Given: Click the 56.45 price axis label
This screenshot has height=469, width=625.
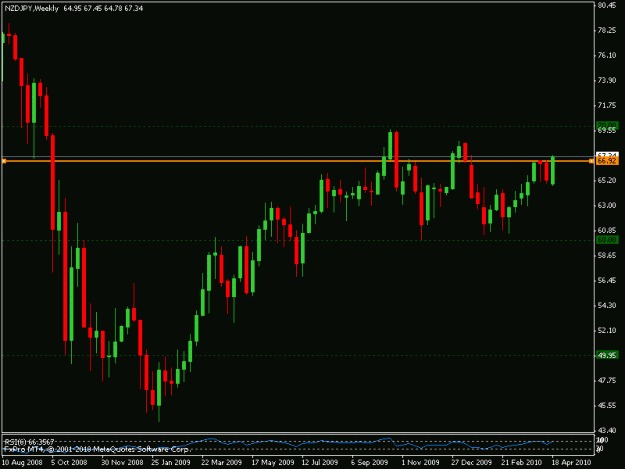Looking at the screenshot, I should click(x=607, y=281).
